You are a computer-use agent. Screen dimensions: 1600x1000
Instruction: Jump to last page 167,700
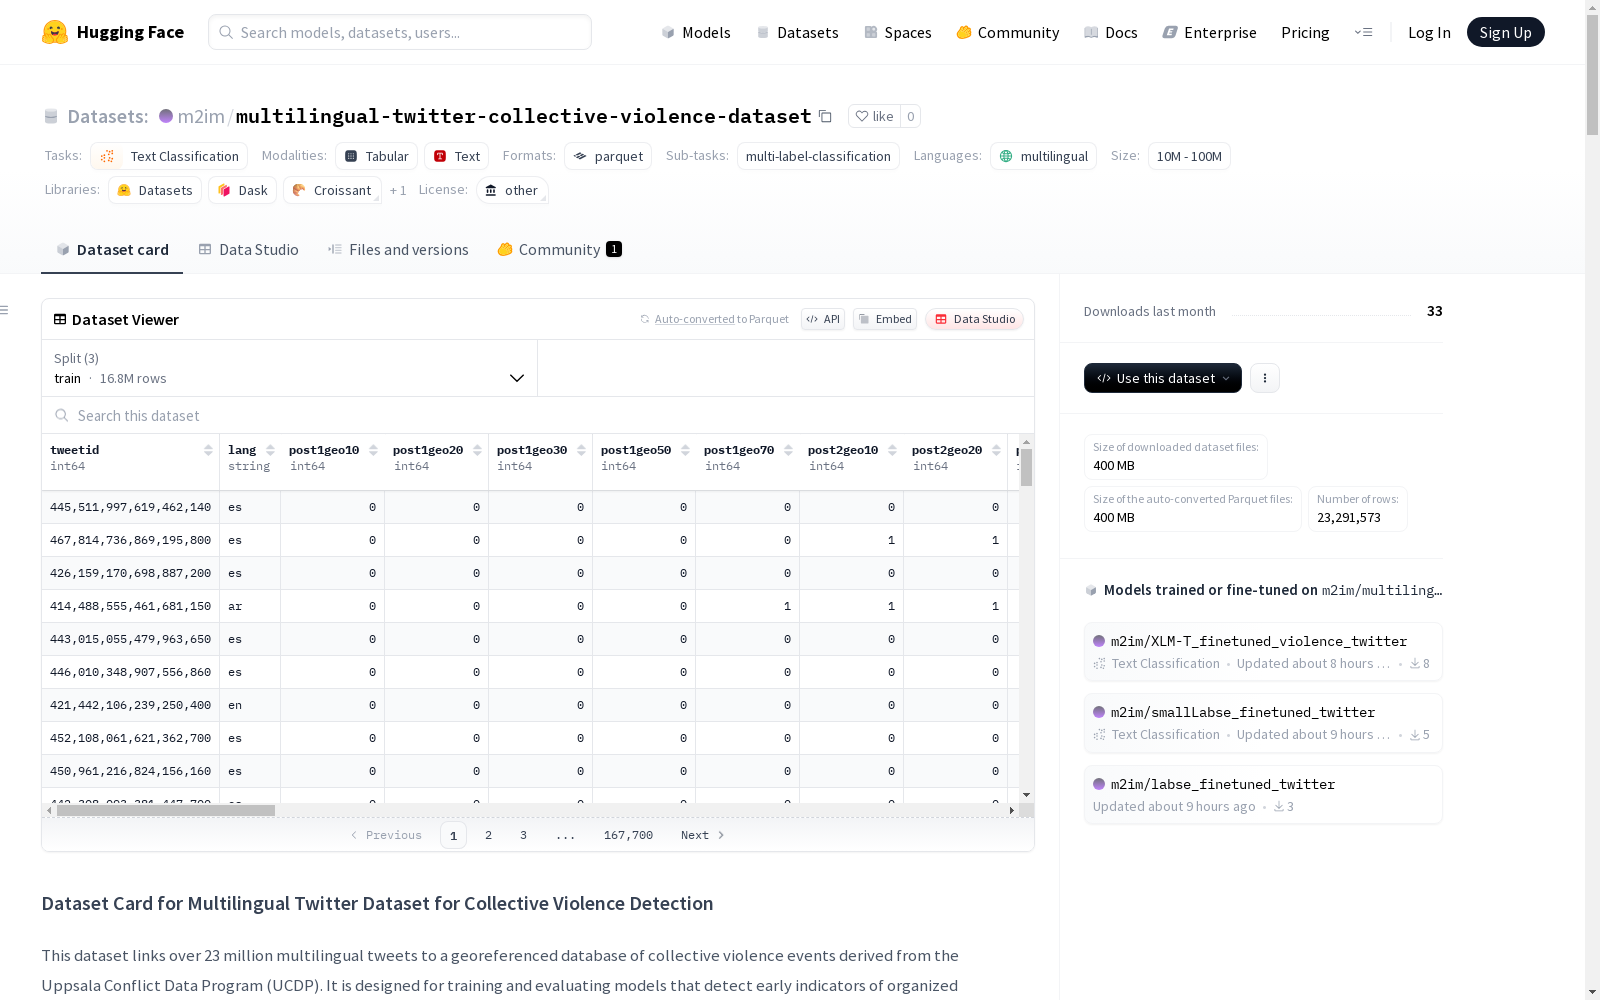point(628,835)
